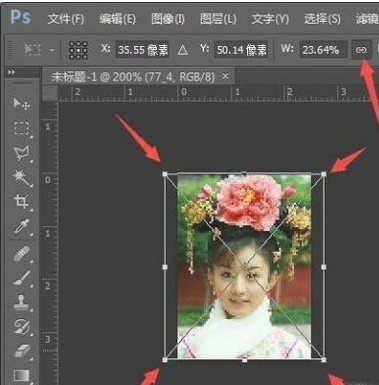Click the bottom-middle transform handle

pos(245,360)
